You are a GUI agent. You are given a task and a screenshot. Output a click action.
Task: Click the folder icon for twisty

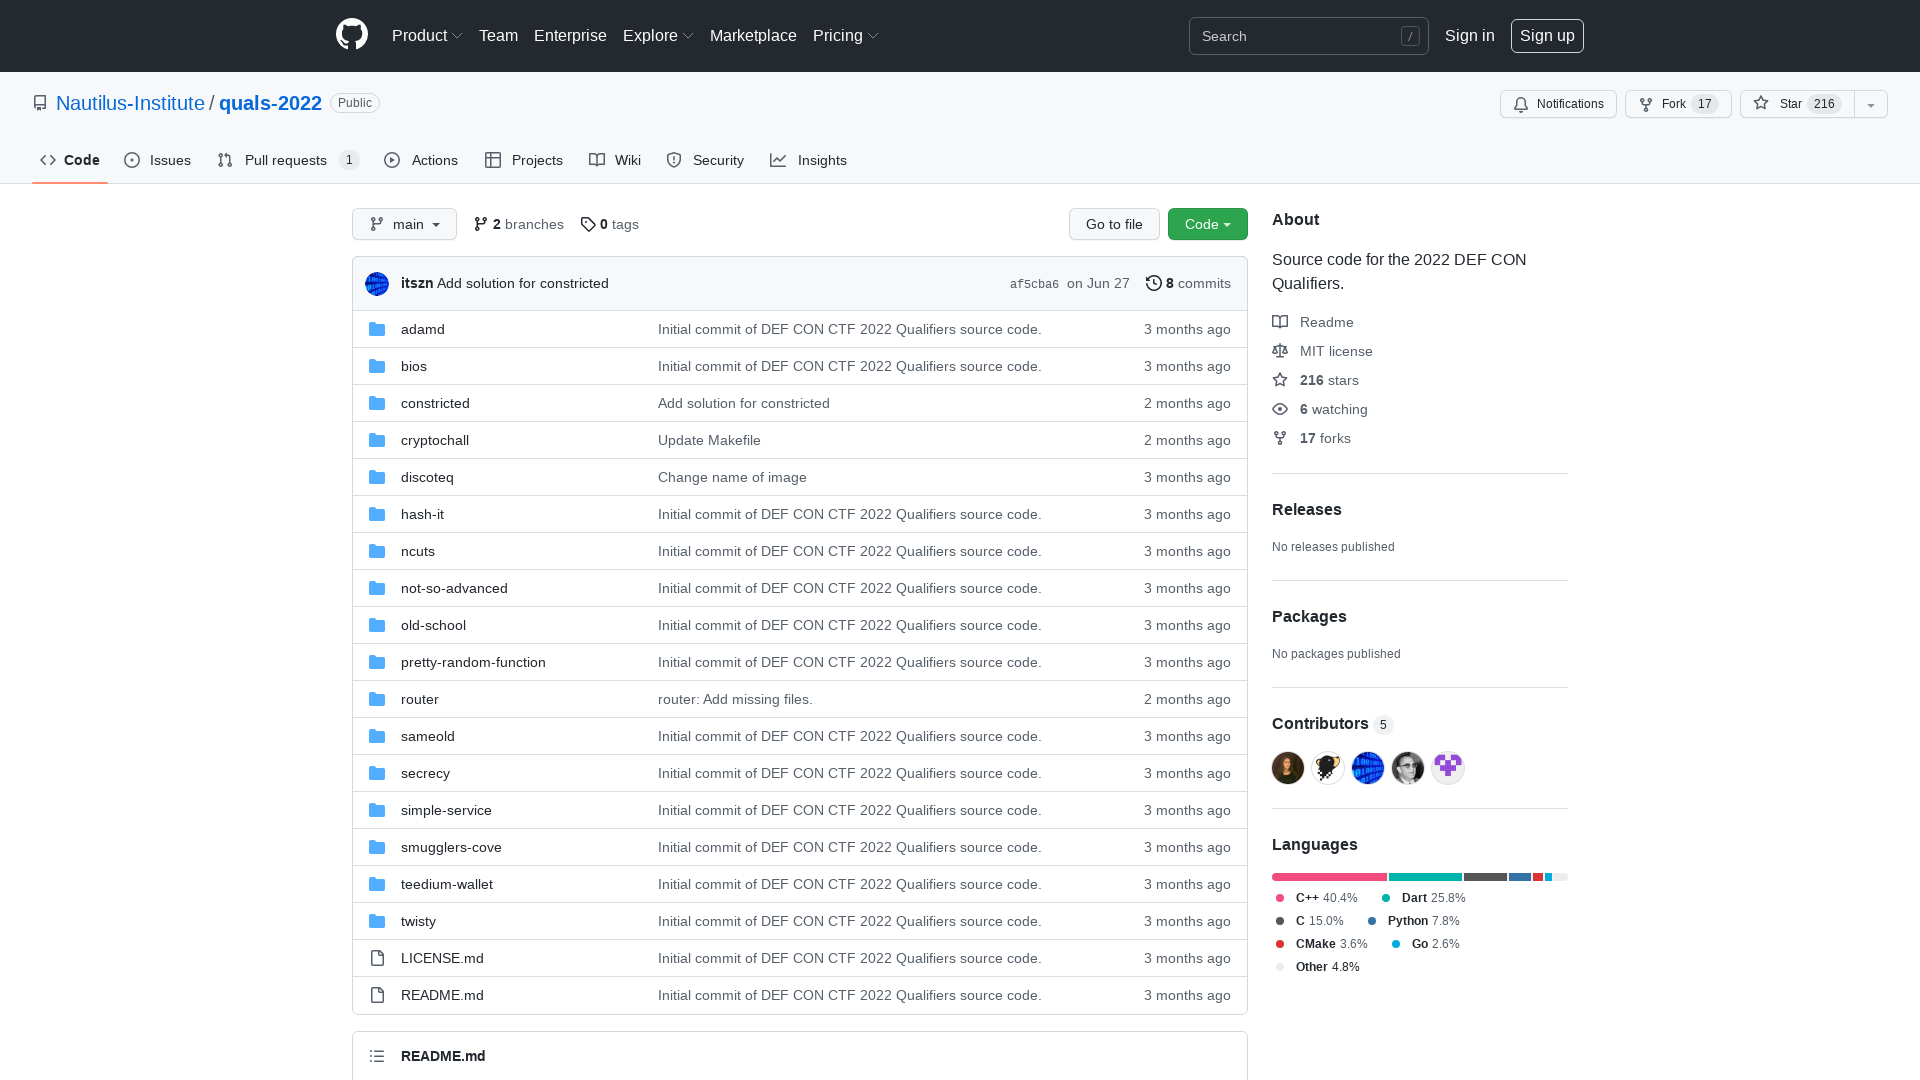click(x=377, y=921)
